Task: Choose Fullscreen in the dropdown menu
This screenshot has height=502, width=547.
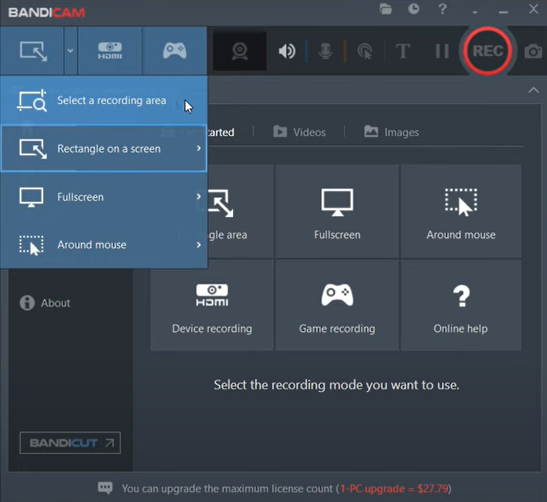Action: pyautogui.click(x=104, y=197)
